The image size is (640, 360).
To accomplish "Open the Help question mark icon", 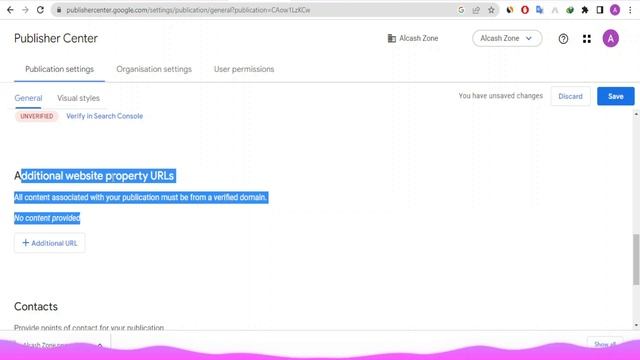I will [563, 39].
